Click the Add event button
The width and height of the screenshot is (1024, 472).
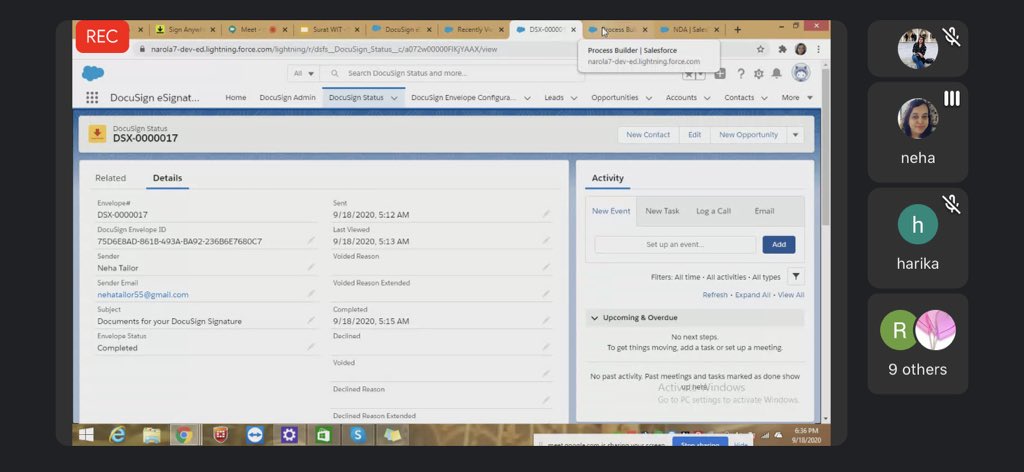pyautogui.click(x=778, y=244)
